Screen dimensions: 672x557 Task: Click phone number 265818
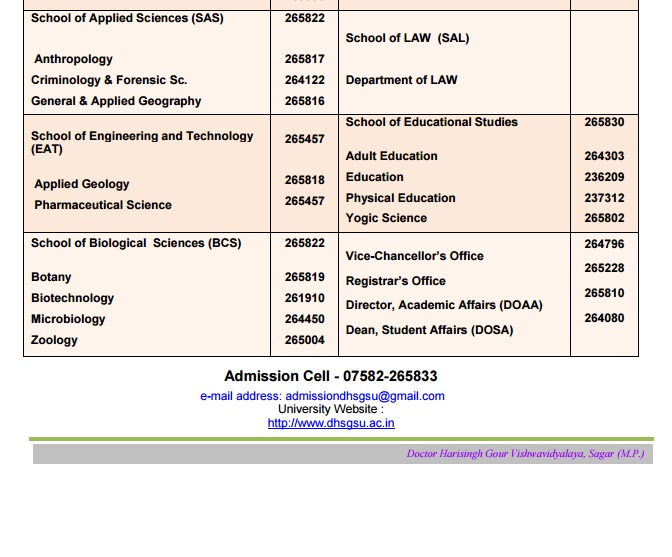point(304,180)
